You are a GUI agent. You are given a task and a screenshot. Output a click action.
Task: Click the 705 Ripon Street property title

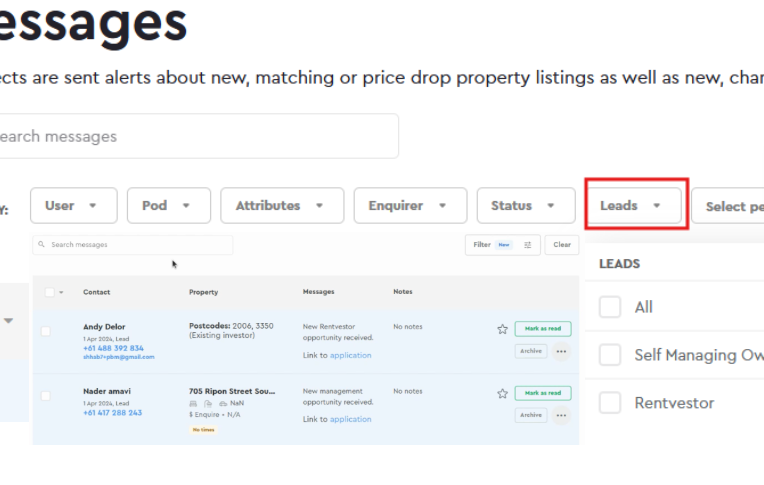[232, 391]
